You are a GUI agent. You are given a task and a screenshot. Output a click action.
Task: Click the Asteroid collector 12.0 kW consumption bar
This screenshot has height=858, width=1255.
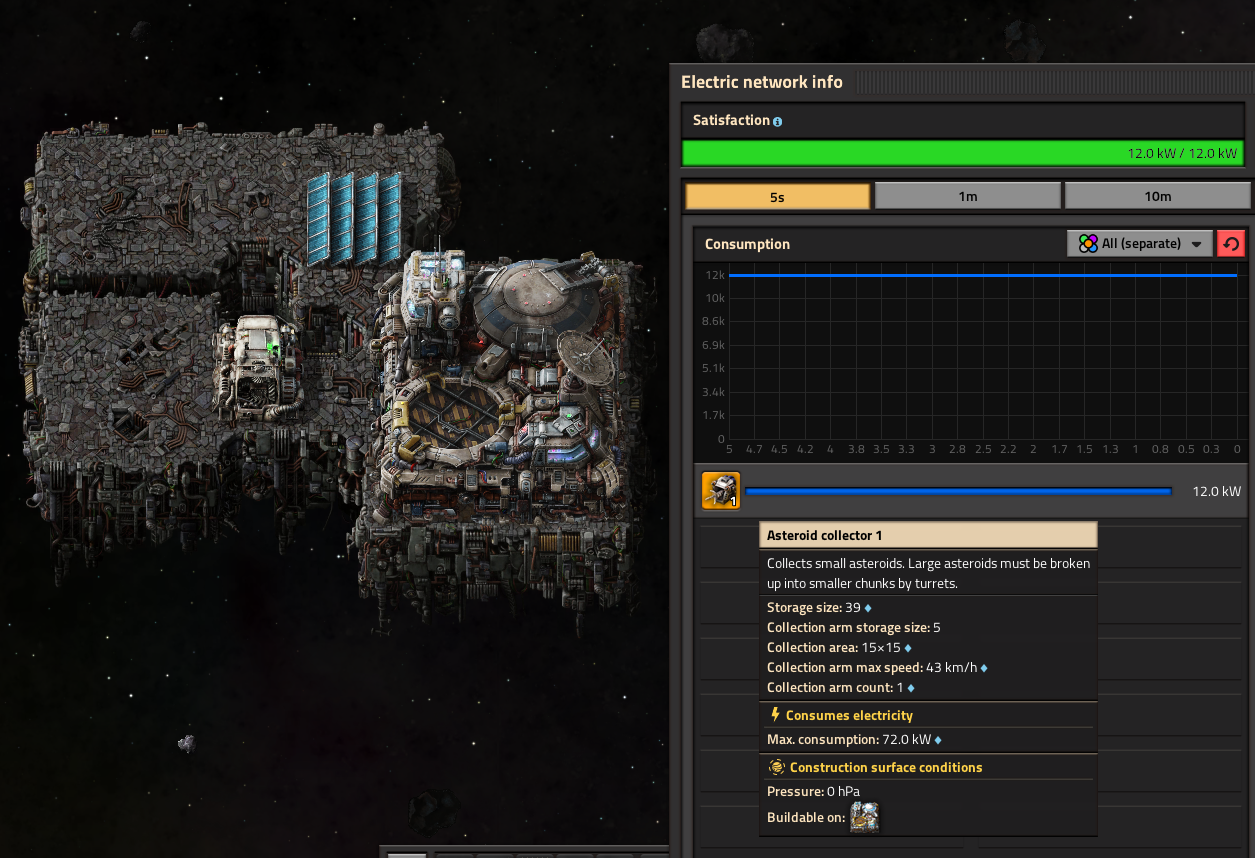pyautogui.click(x=958, y=491)
